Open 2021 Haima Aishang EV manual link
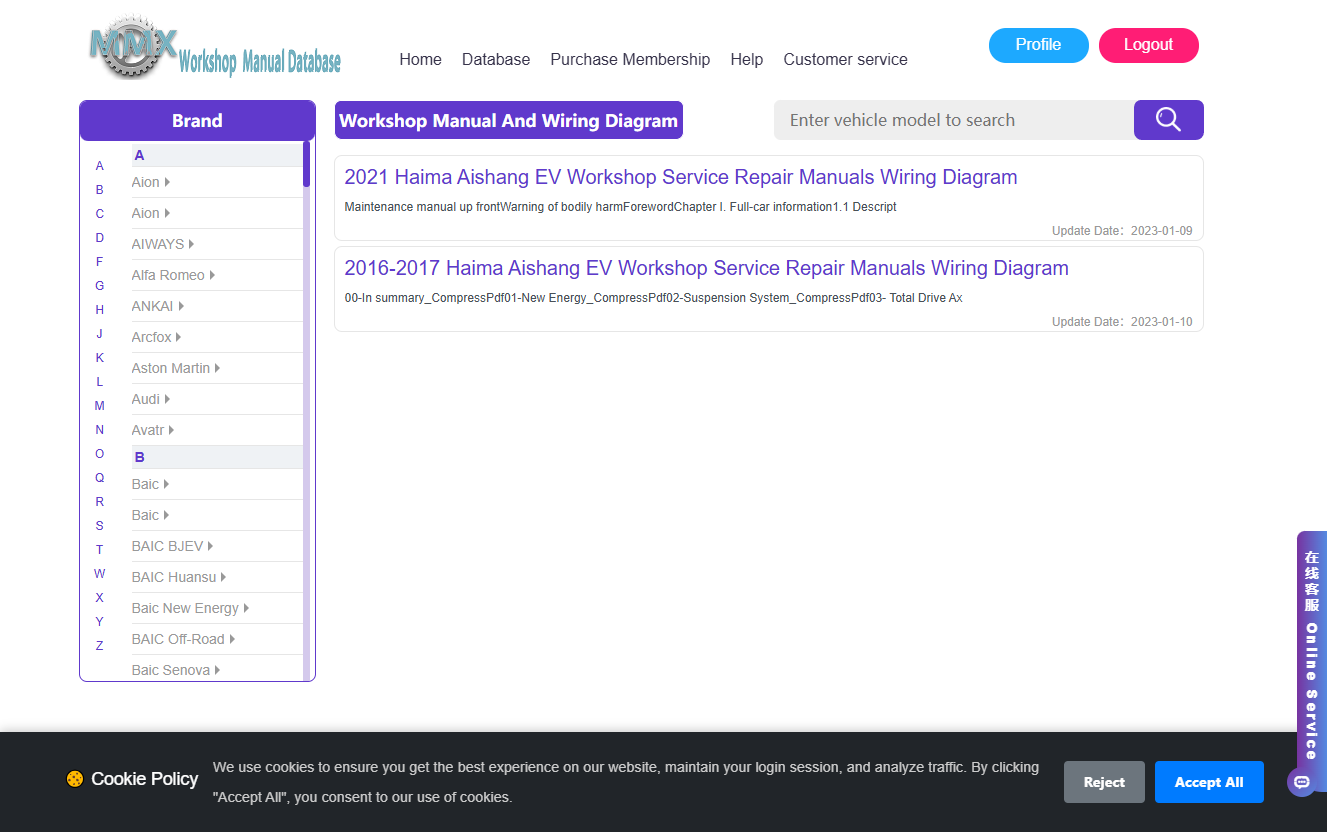The width and height of the screenshot is (1327, 832). point(681,177)
